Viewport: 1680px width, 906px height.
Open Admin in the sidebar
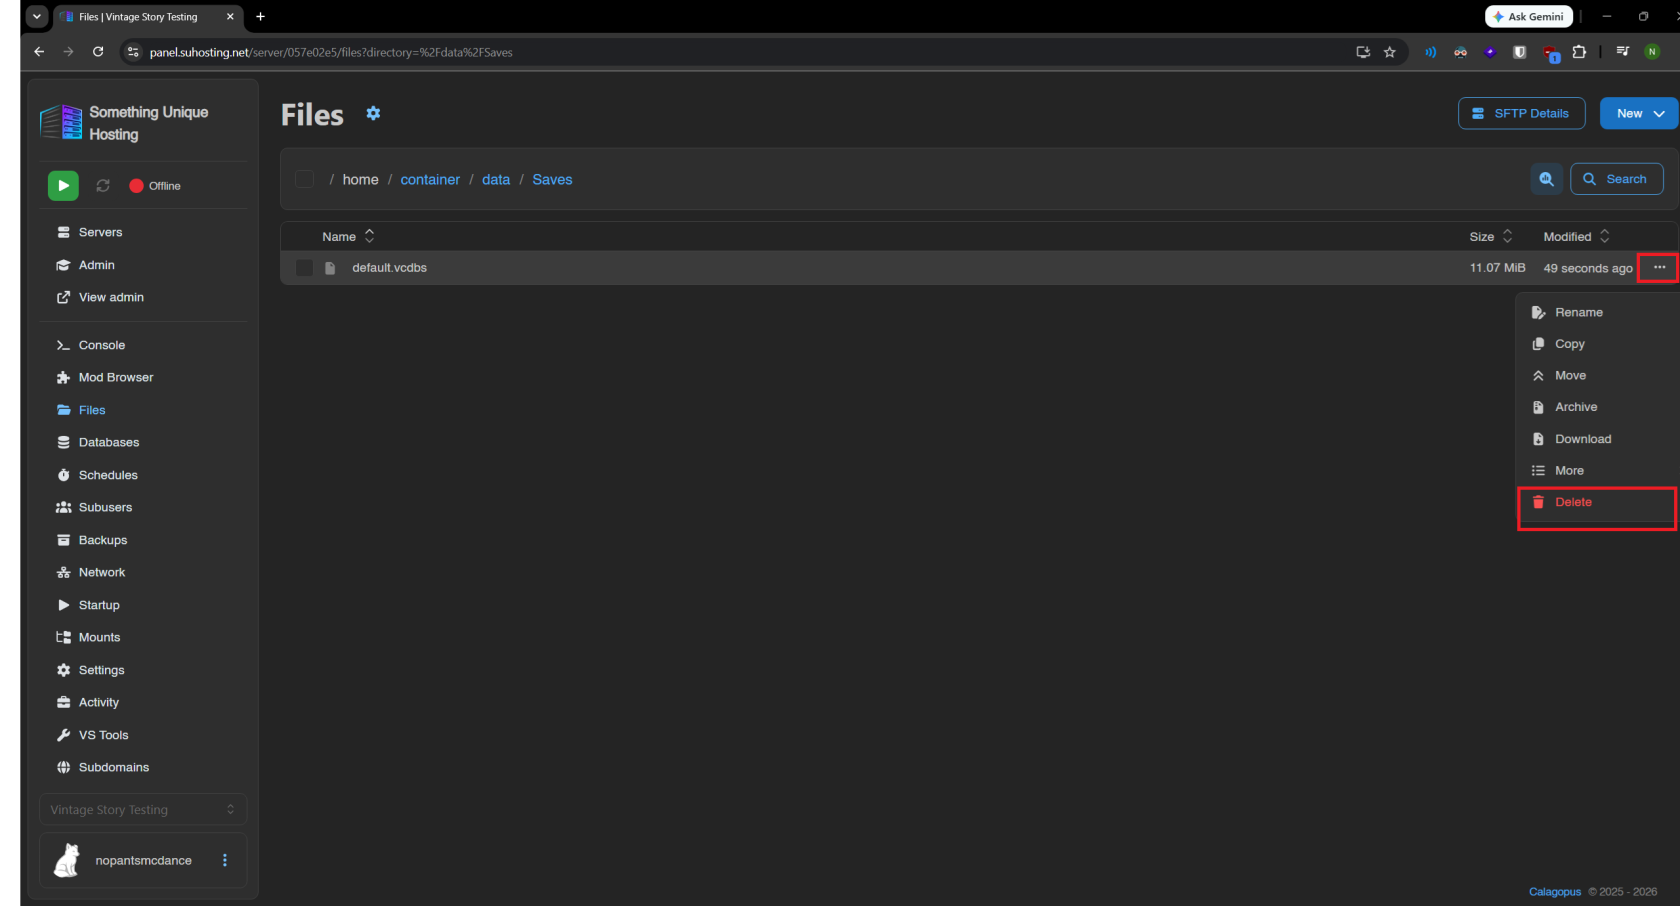tap(143, 265)
